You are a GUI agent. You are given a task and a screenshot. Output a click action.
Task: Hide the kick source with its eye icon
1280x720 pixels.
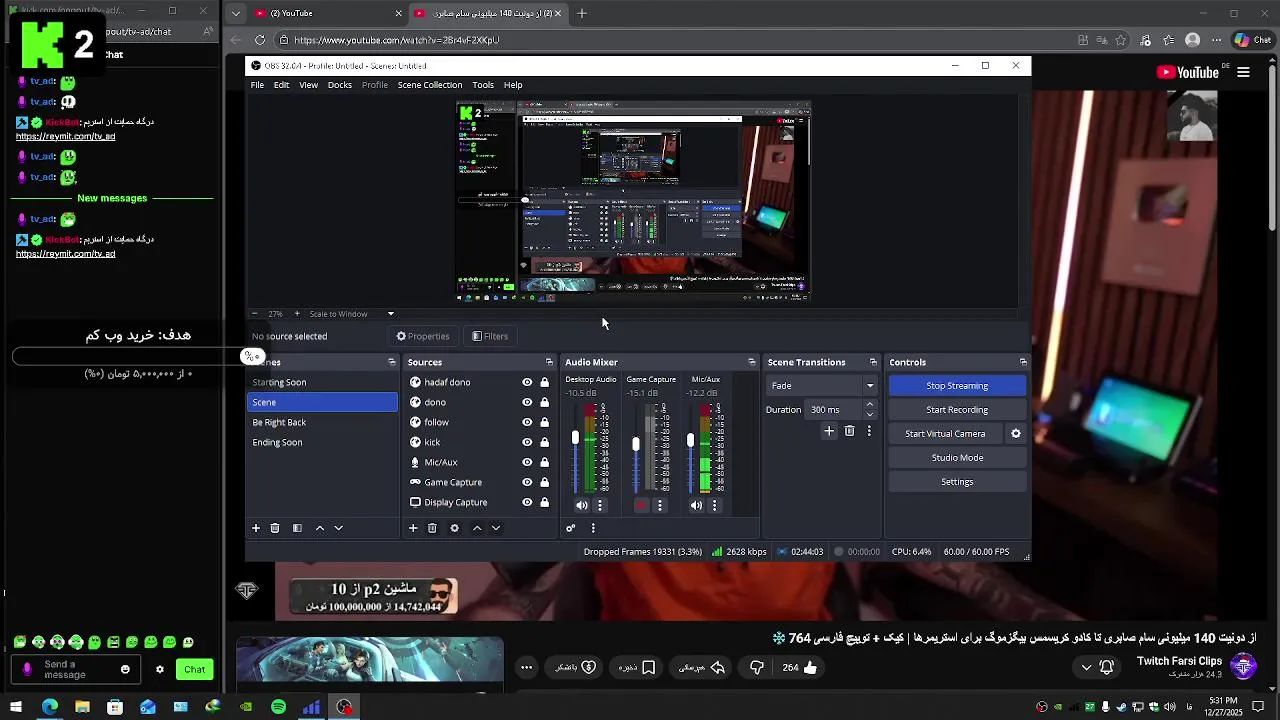527,442
